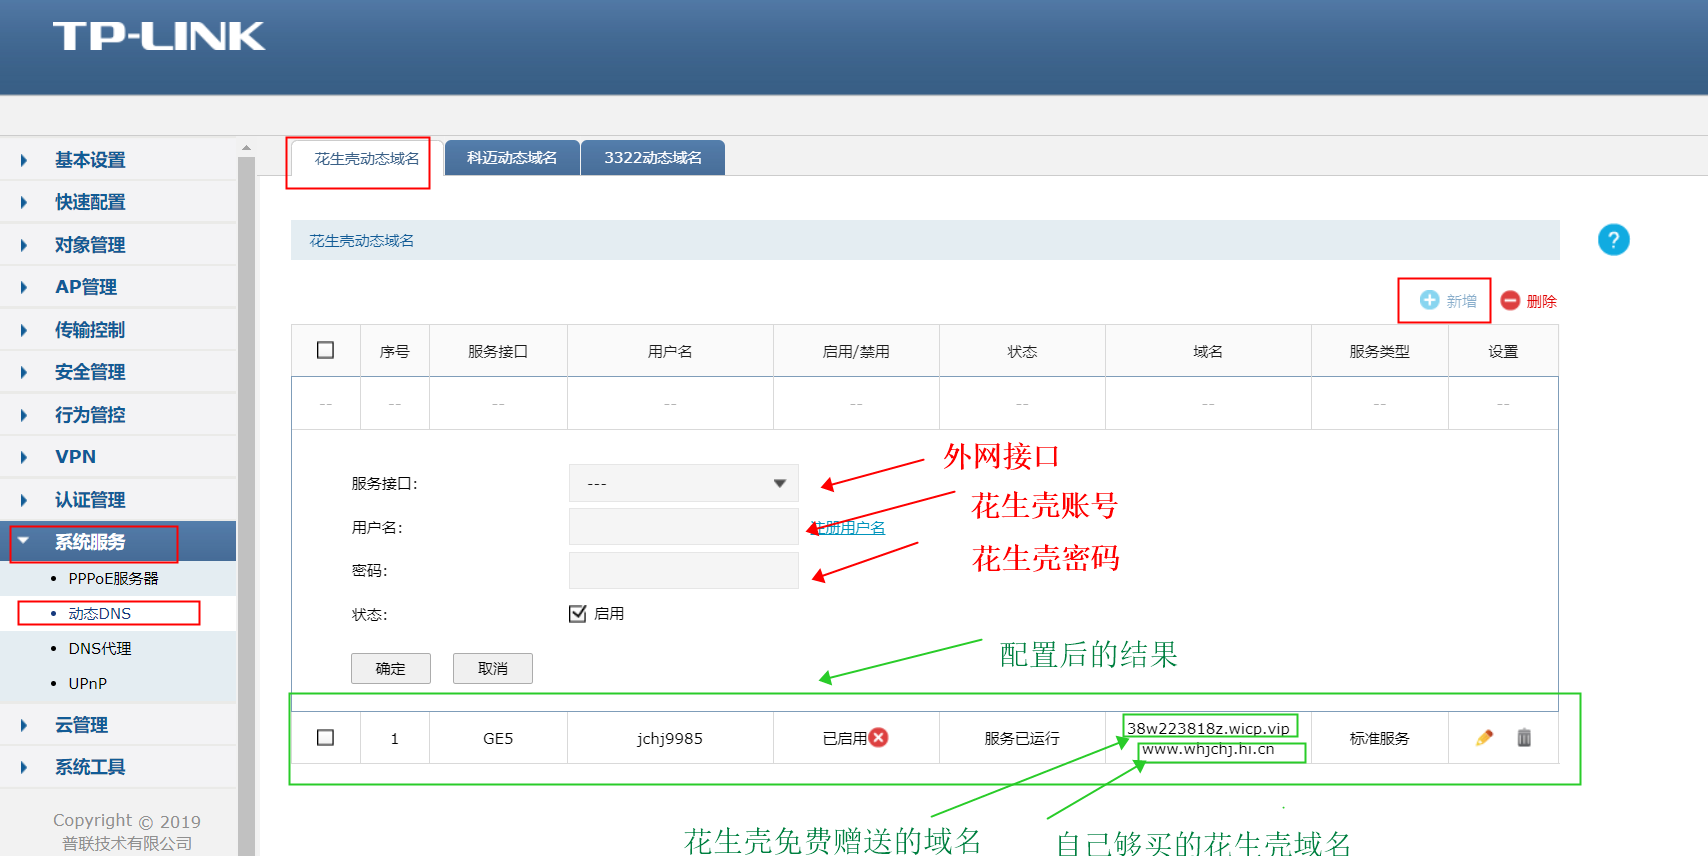Click the 序号 column header

click(x=395, y=351)
